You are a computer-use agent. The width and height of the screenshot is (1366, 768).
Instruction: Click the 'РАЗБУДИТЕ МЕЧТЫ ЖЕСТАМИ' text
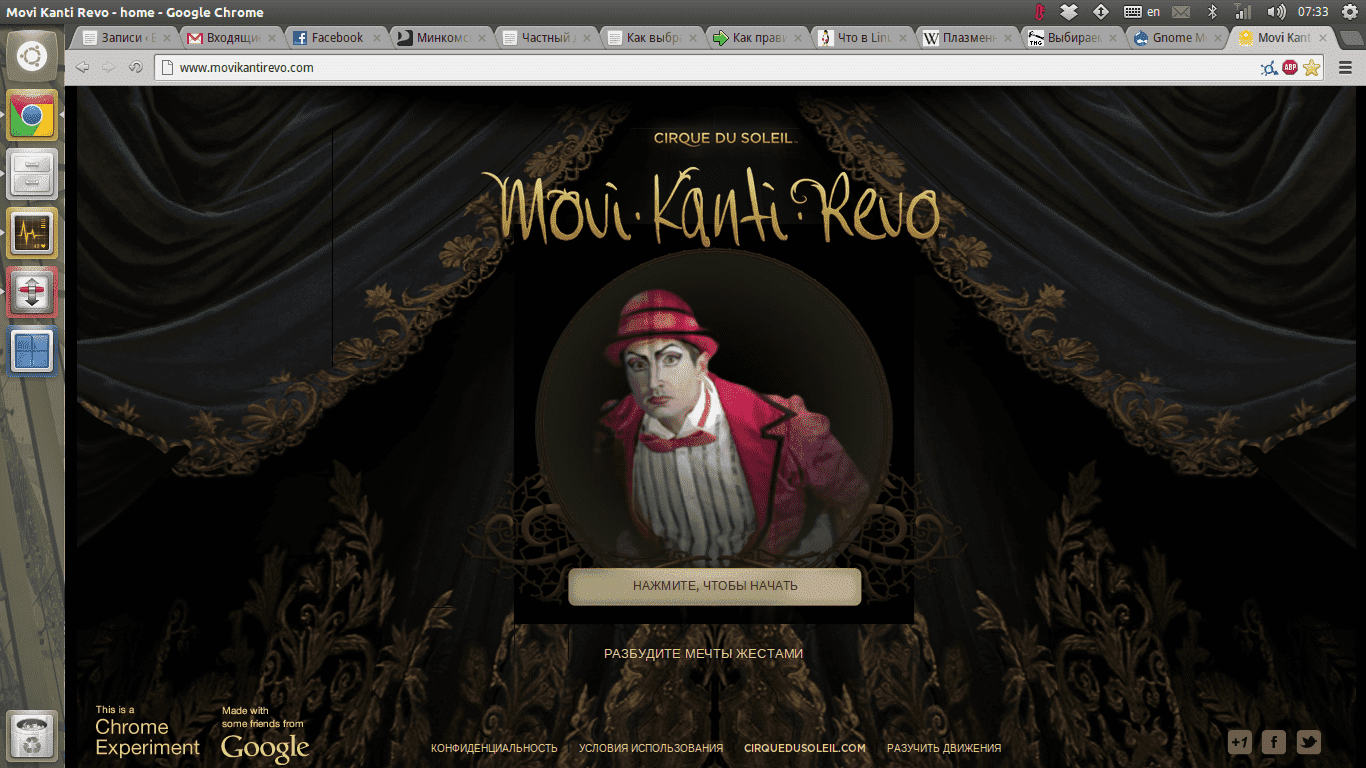703,654
